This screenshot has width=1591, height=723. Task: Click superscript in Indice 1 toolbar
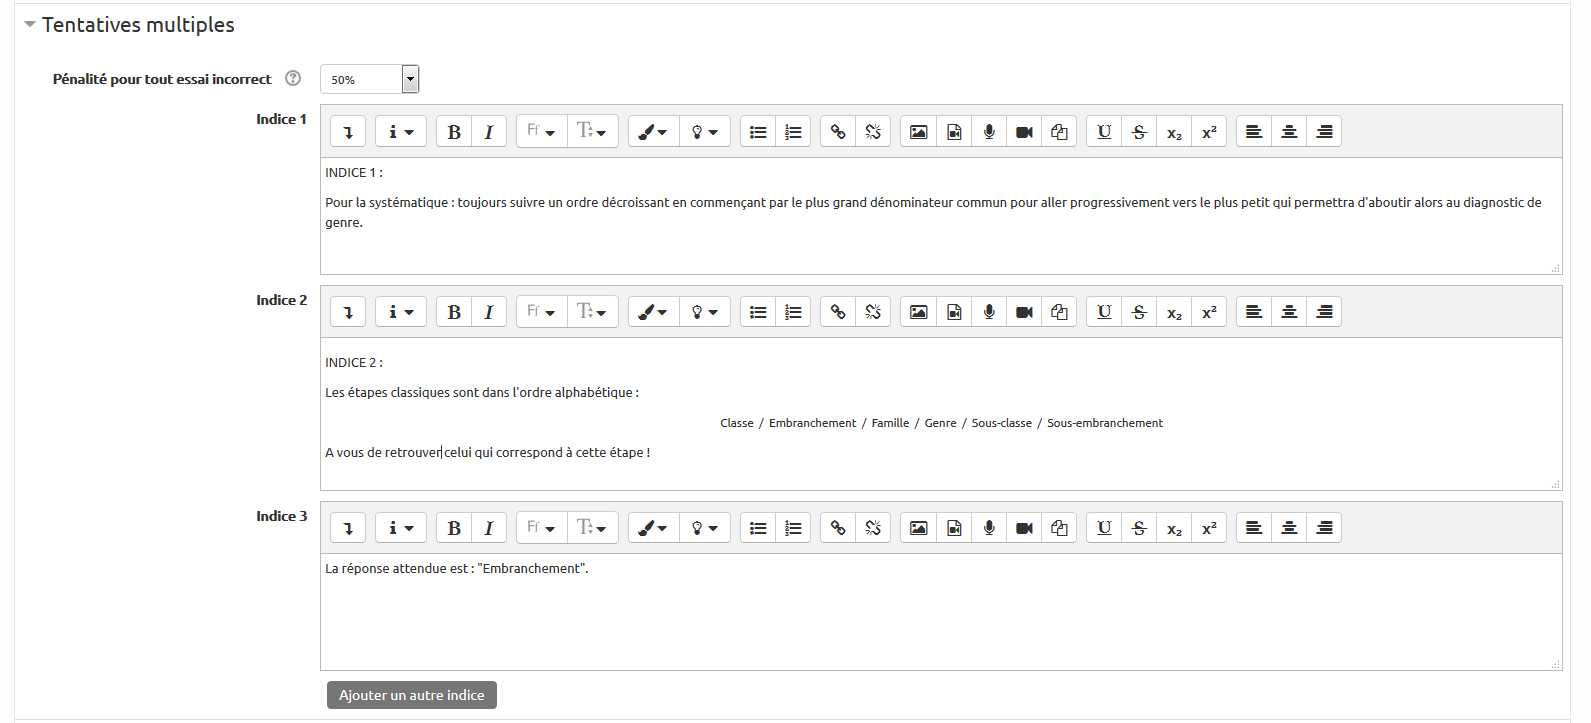[x=1209, y=132]
